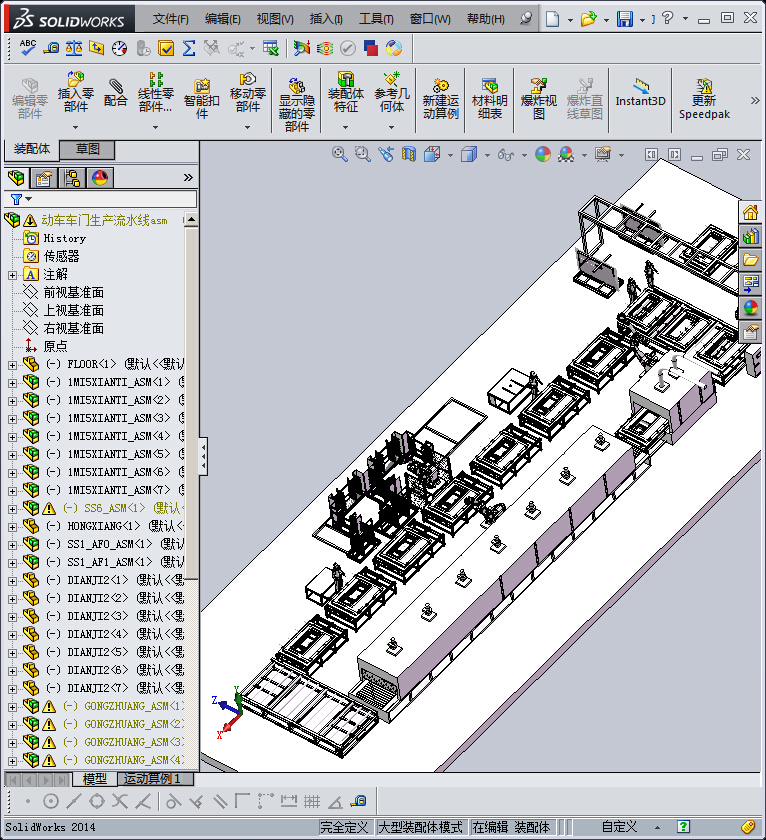Open DisplayManager color ball tab

point(100,177)
